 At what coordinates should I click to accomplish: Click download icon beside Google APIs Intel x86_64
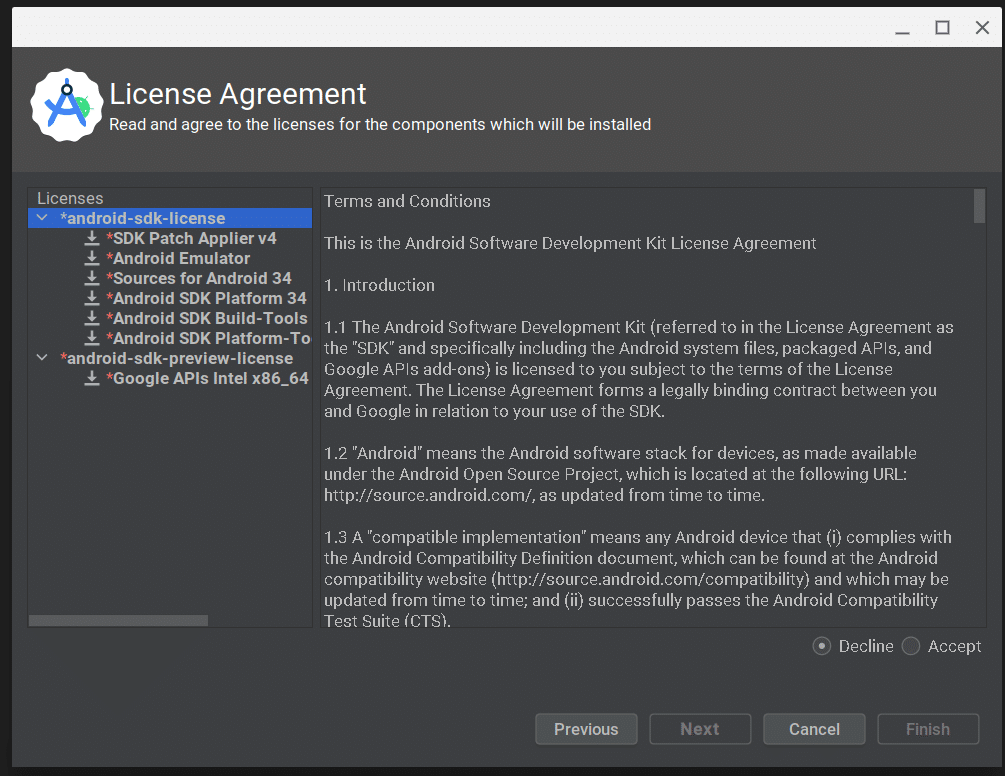[92, 378]
